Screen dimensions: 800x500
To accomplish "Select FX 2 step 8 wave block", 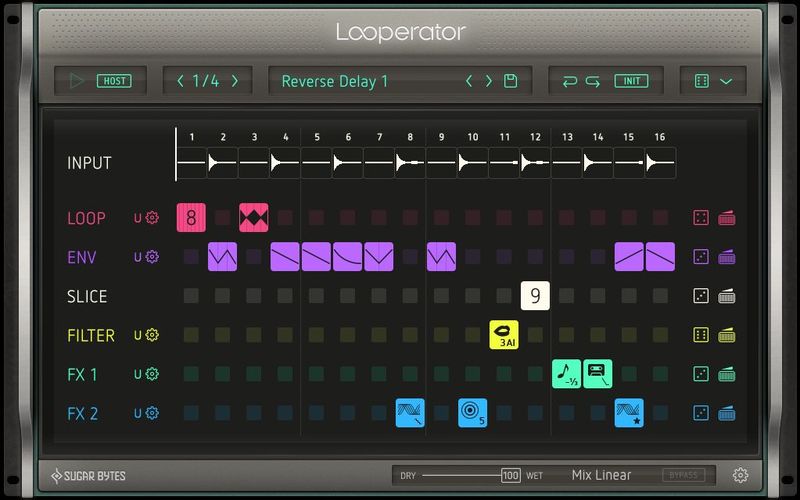I will [410, 413].
